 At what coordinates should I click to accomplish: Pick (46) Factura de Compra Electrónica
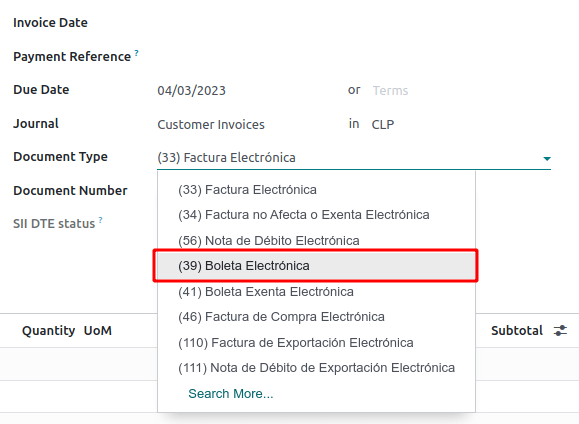click(x=316, y=317)
